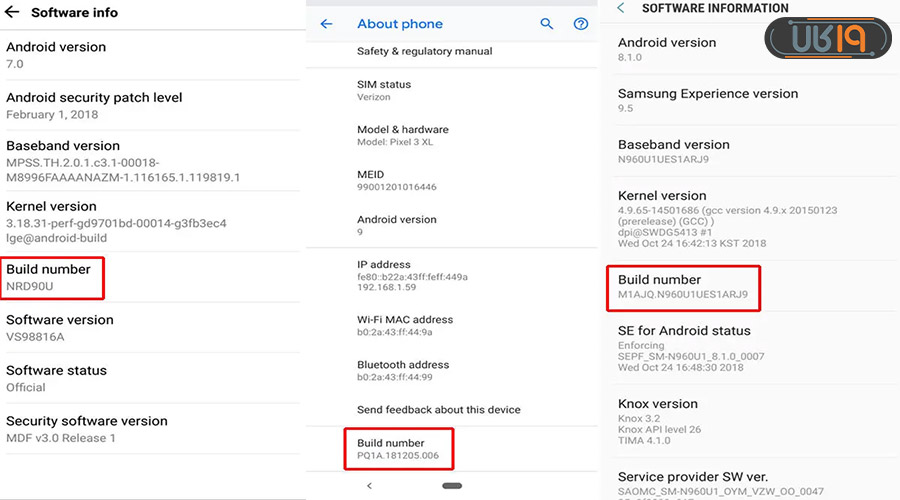Open Safety & regulatory manual
The width and height of the screenshot is (900, 500).
click(424, 51)
